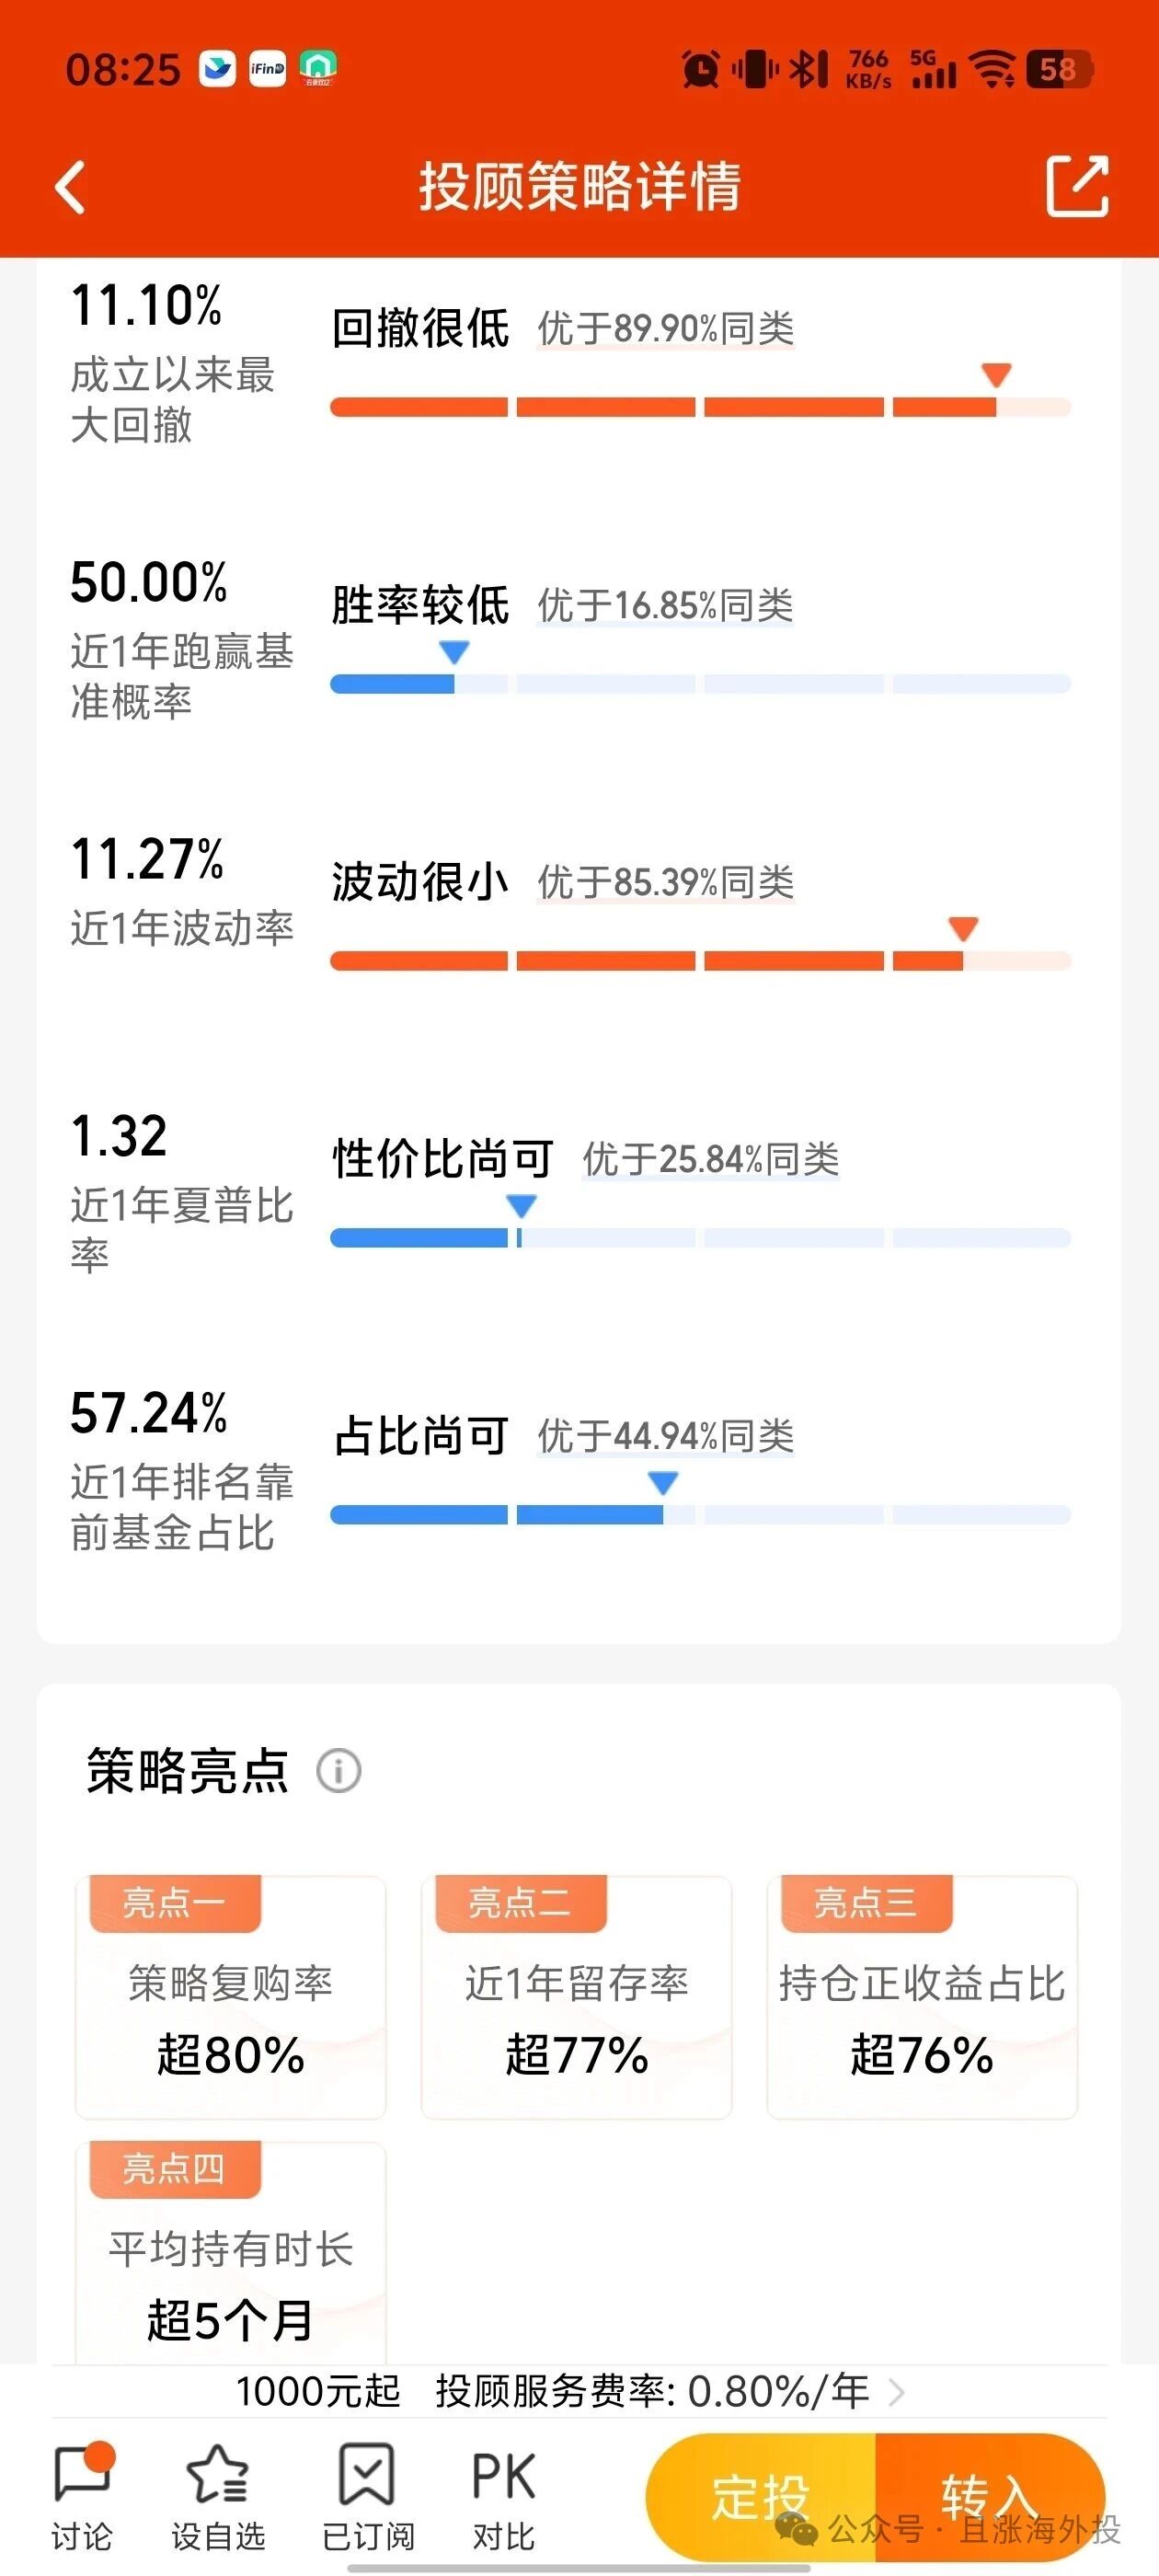The image size is (1159, 2576).
Task: Select the 亮点一 策略复购率 card
Action: [231, 1997]
